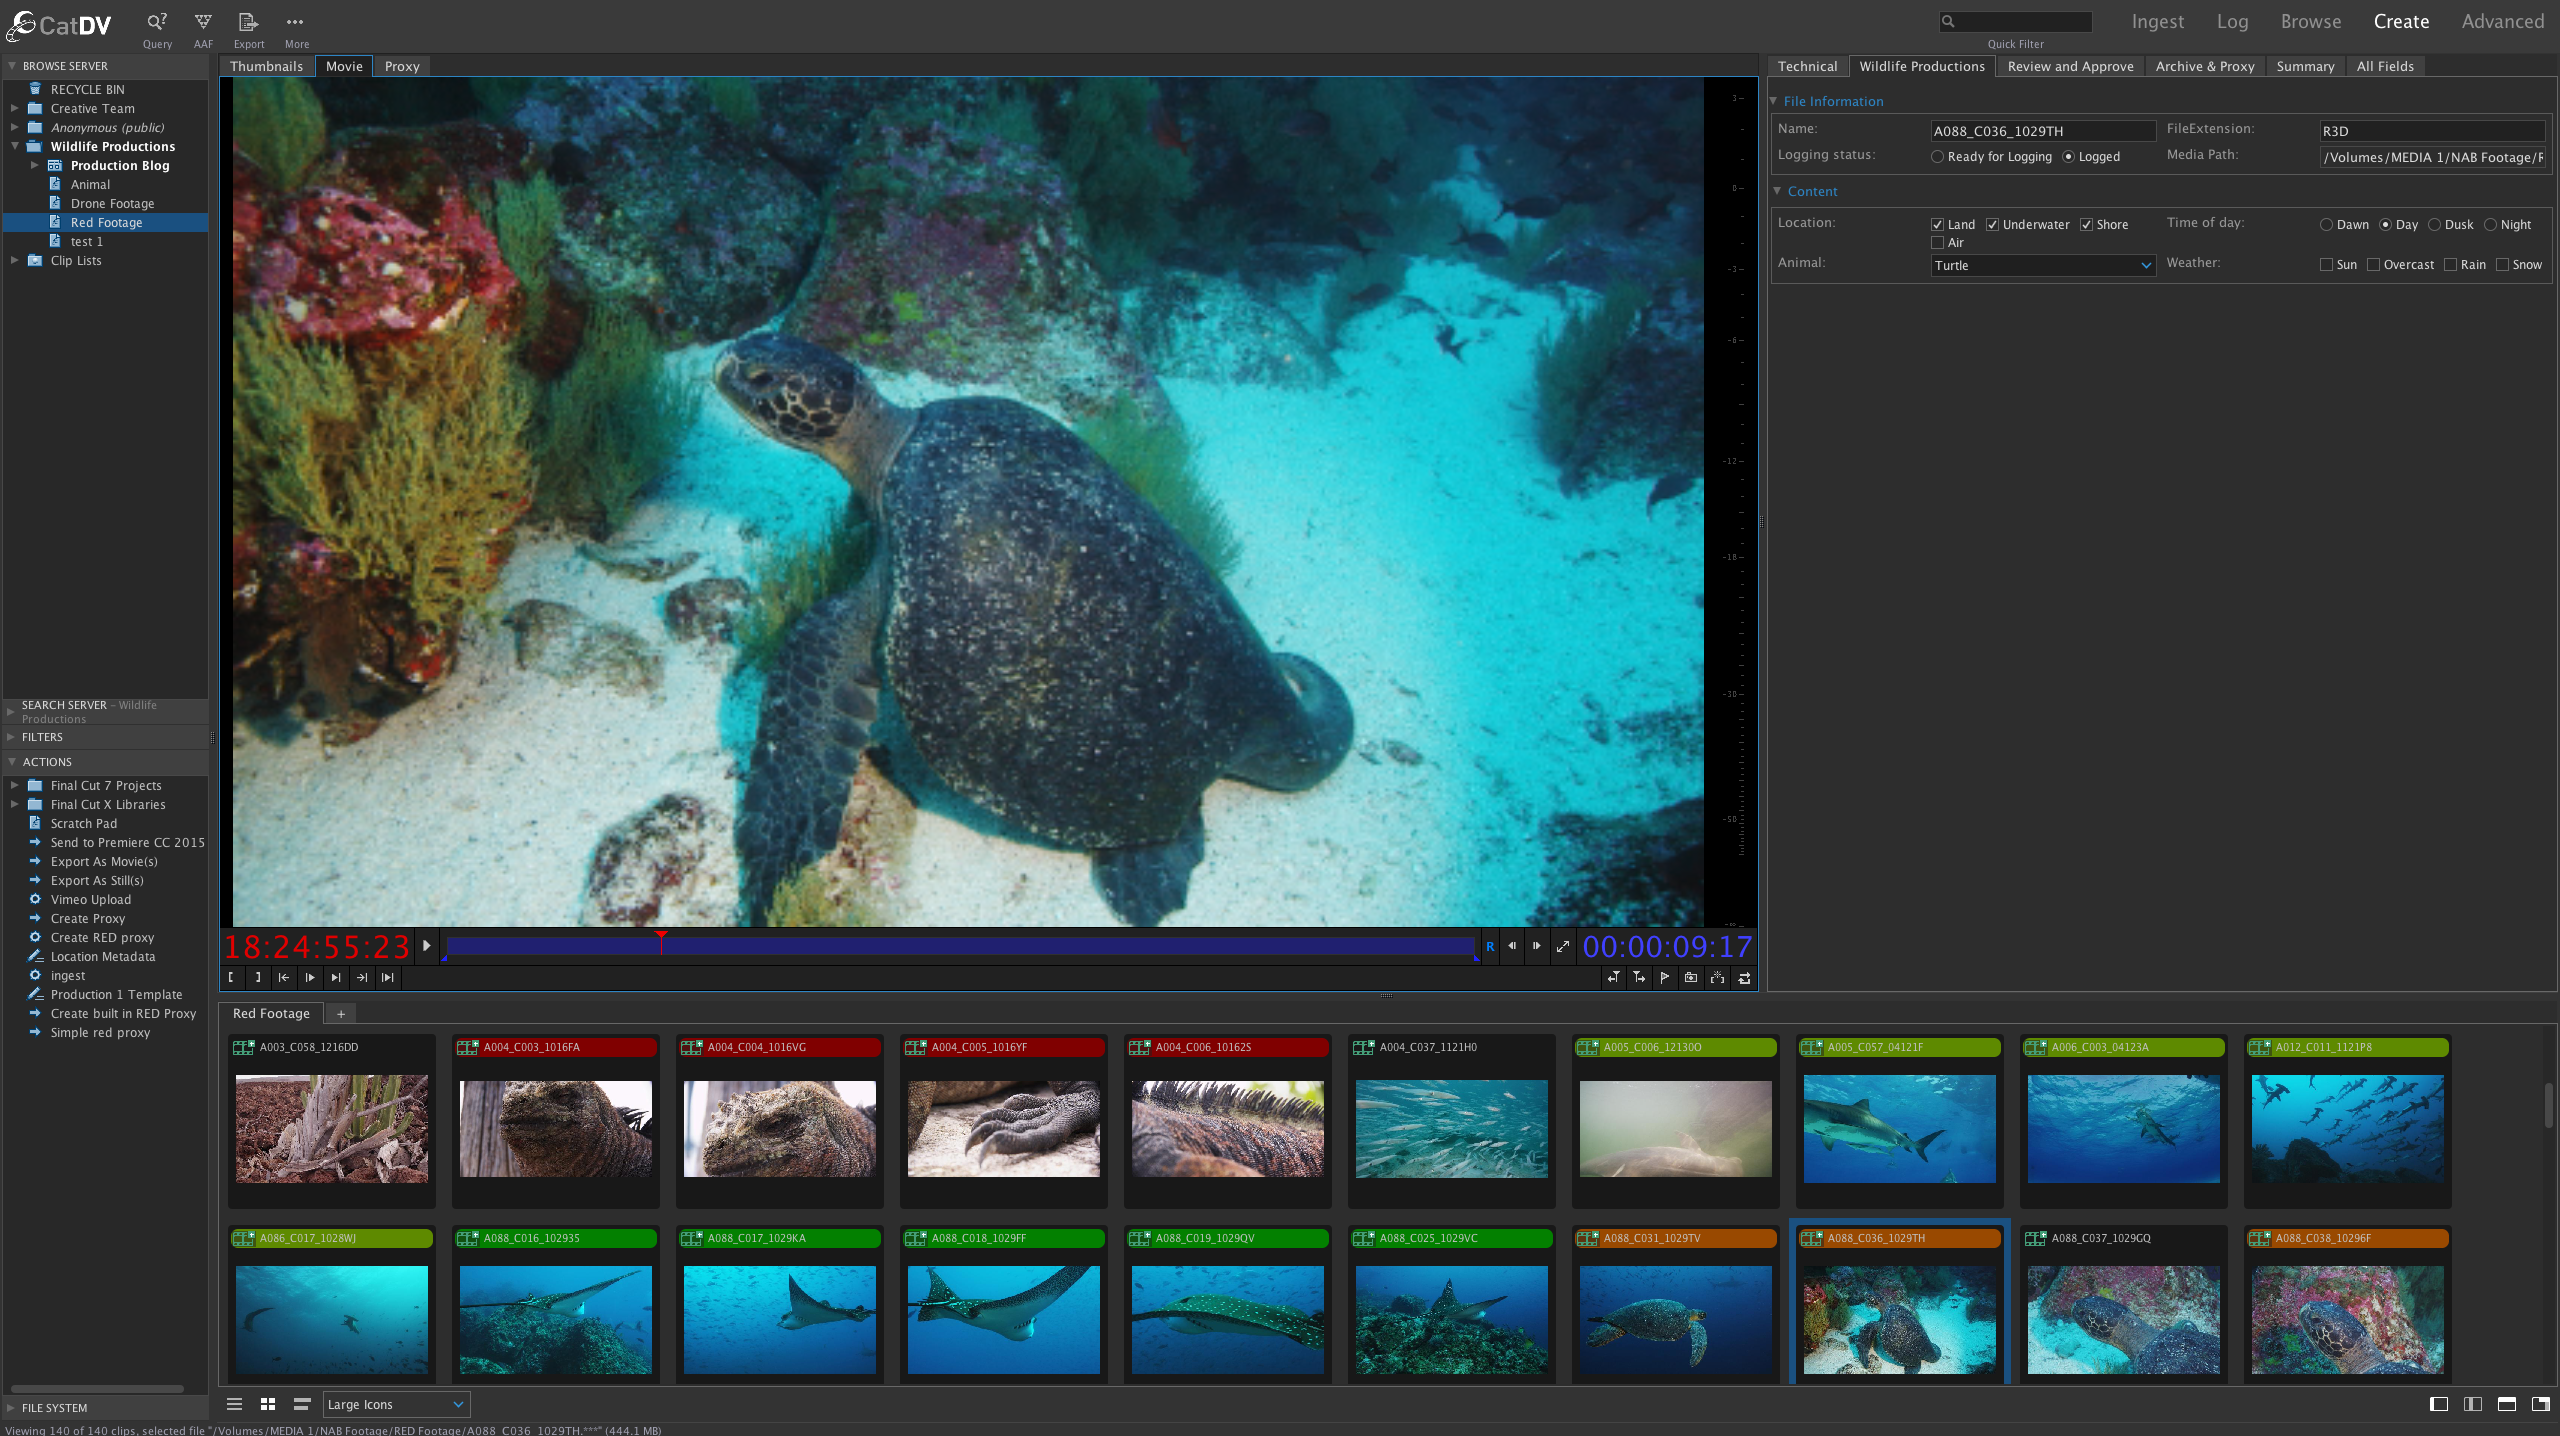Check the Overcast weather checkbox
Screen dimensions: 2560x1436
coord(2374,265)
